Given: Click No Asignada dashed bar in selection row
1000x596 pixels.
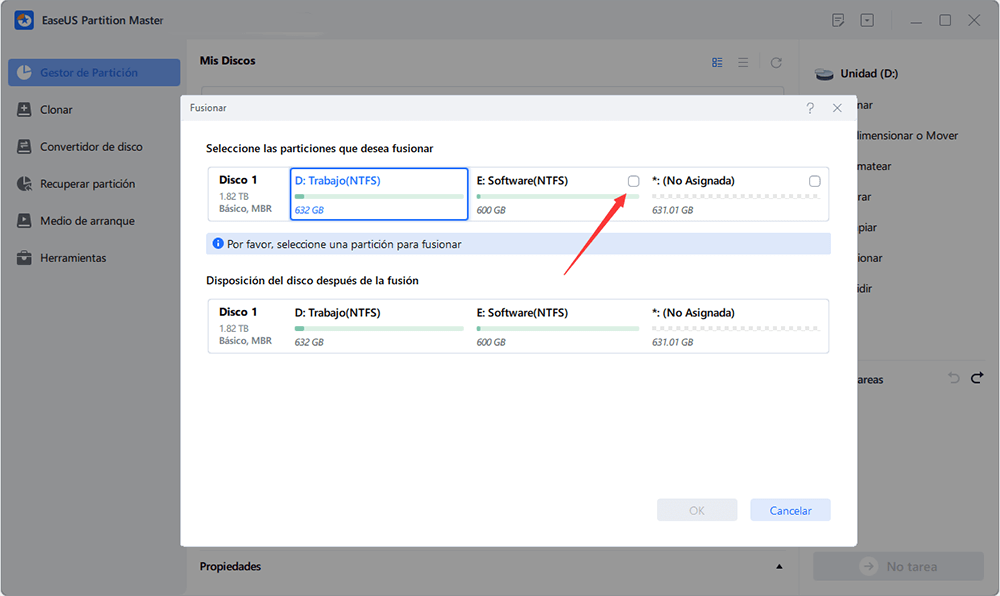Looking at the screenshot, I should click(735, 196).
